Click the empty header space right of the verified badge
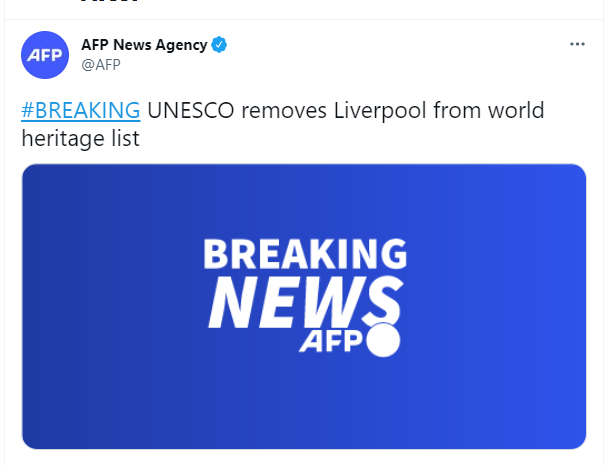605x465 pixels. 400,45
